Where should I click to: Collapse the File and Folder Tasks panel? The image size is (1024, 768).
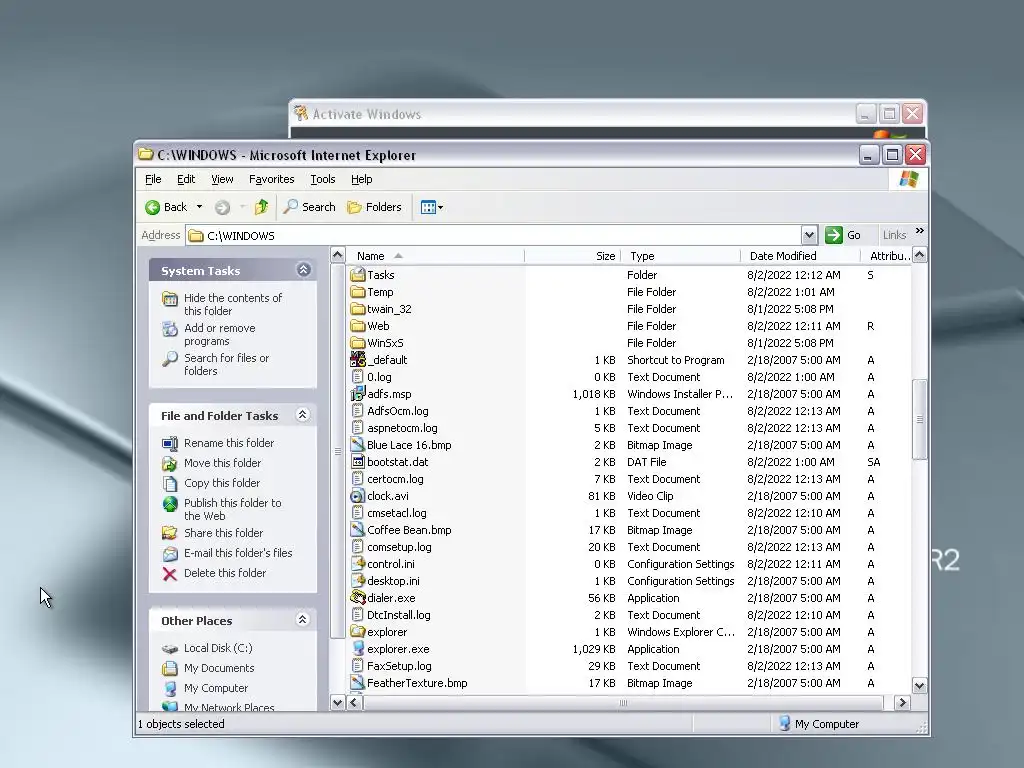[302, 415]
